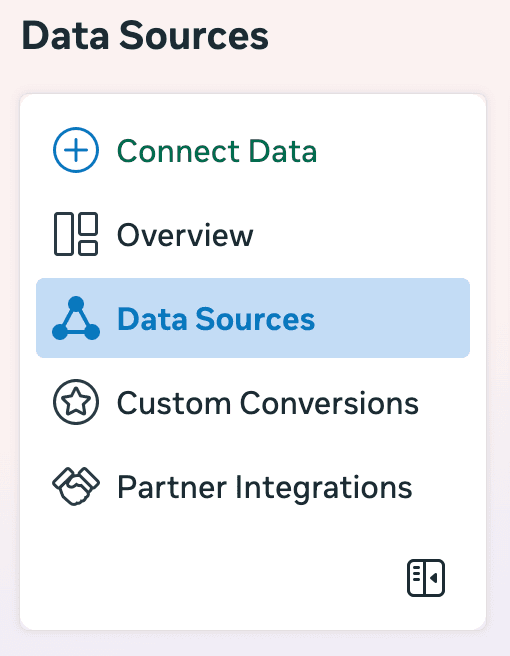Click the Overview layout icon
This screenshot has height=656, width=510.
pos(76,234)
